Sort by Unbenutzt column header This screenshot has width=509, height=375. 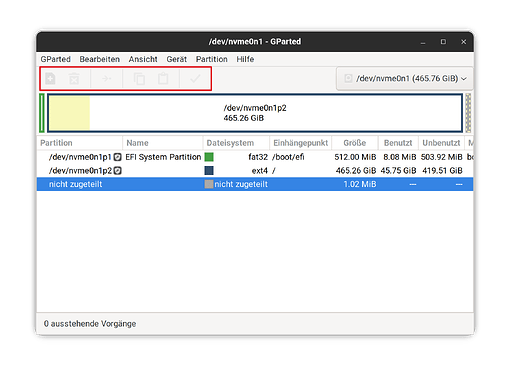point(441,143)
